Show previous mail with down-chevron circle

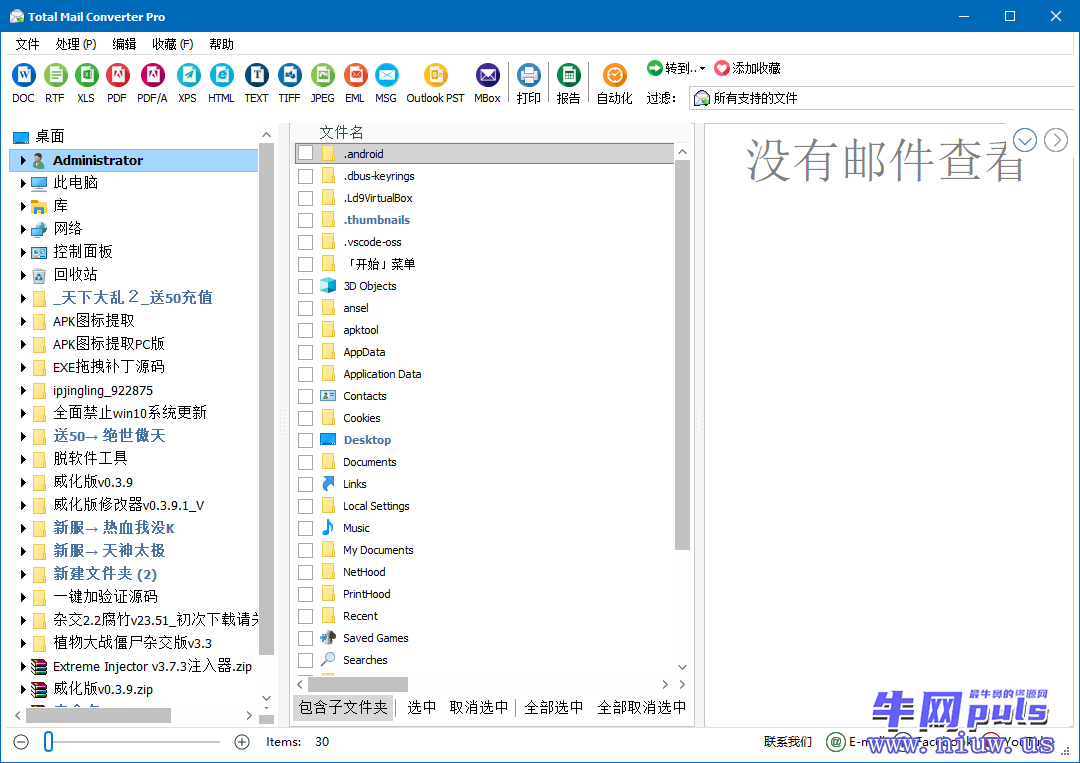point(1025,140)
